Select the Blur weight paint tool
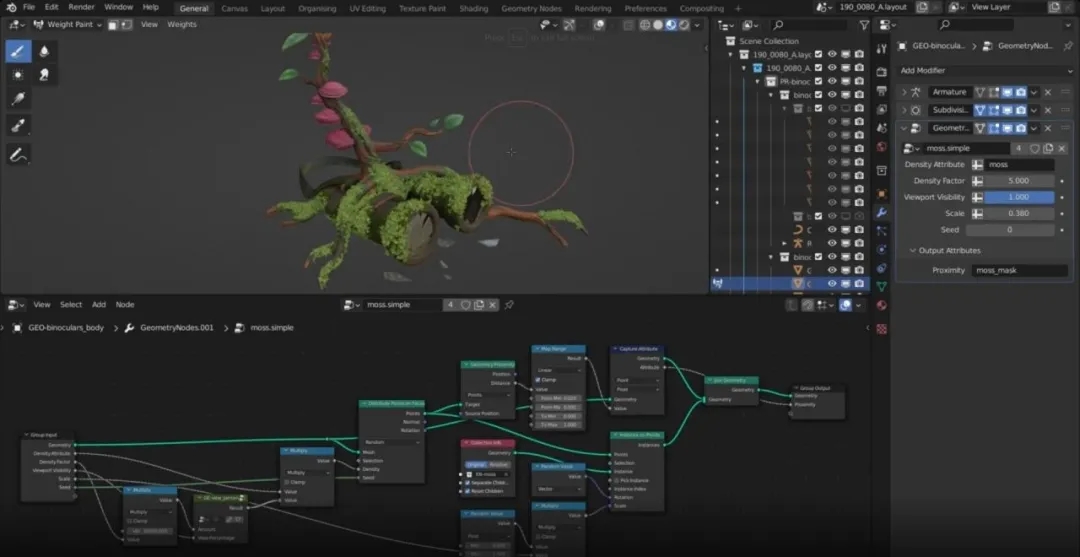Viewport: 1080px width, 557px height. (45, 51)
